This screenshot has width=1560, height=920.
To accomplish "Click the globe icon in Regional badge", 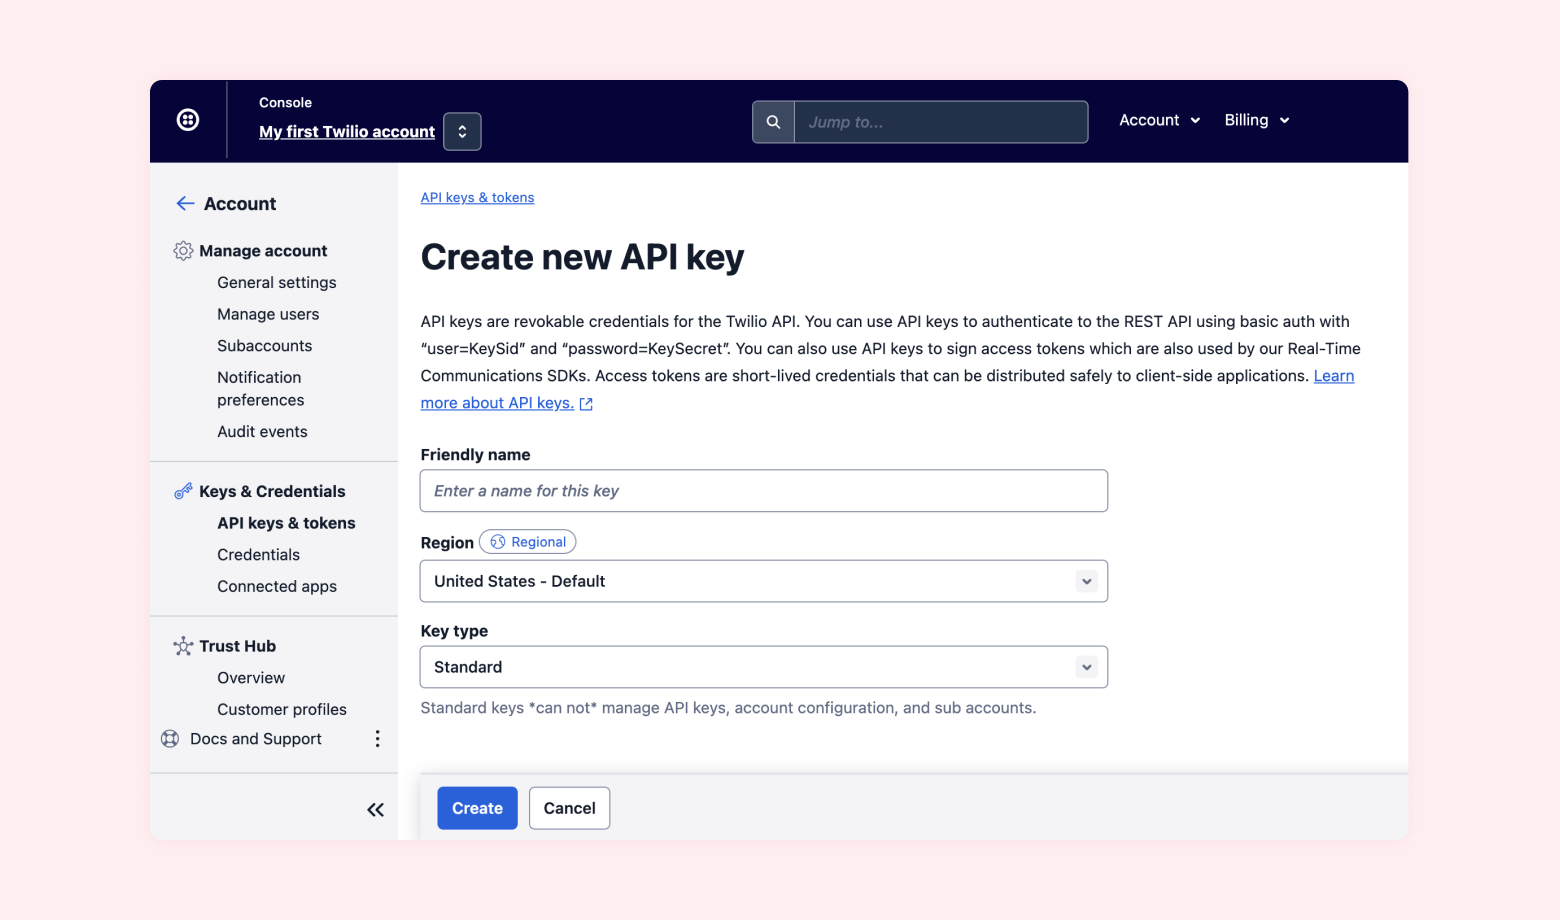I will (498, 542).
